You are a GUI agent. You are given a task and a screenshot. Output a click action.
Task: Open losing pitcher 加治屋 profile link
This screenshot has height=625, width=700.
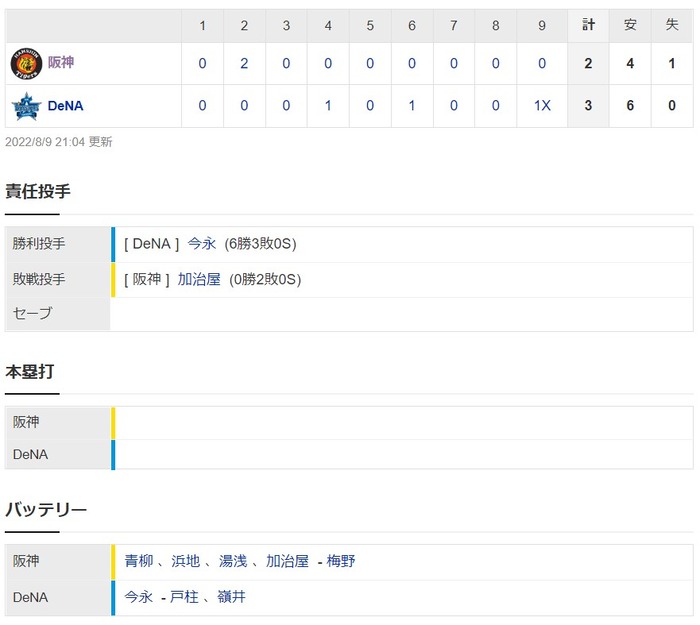[x=199, y=279]
